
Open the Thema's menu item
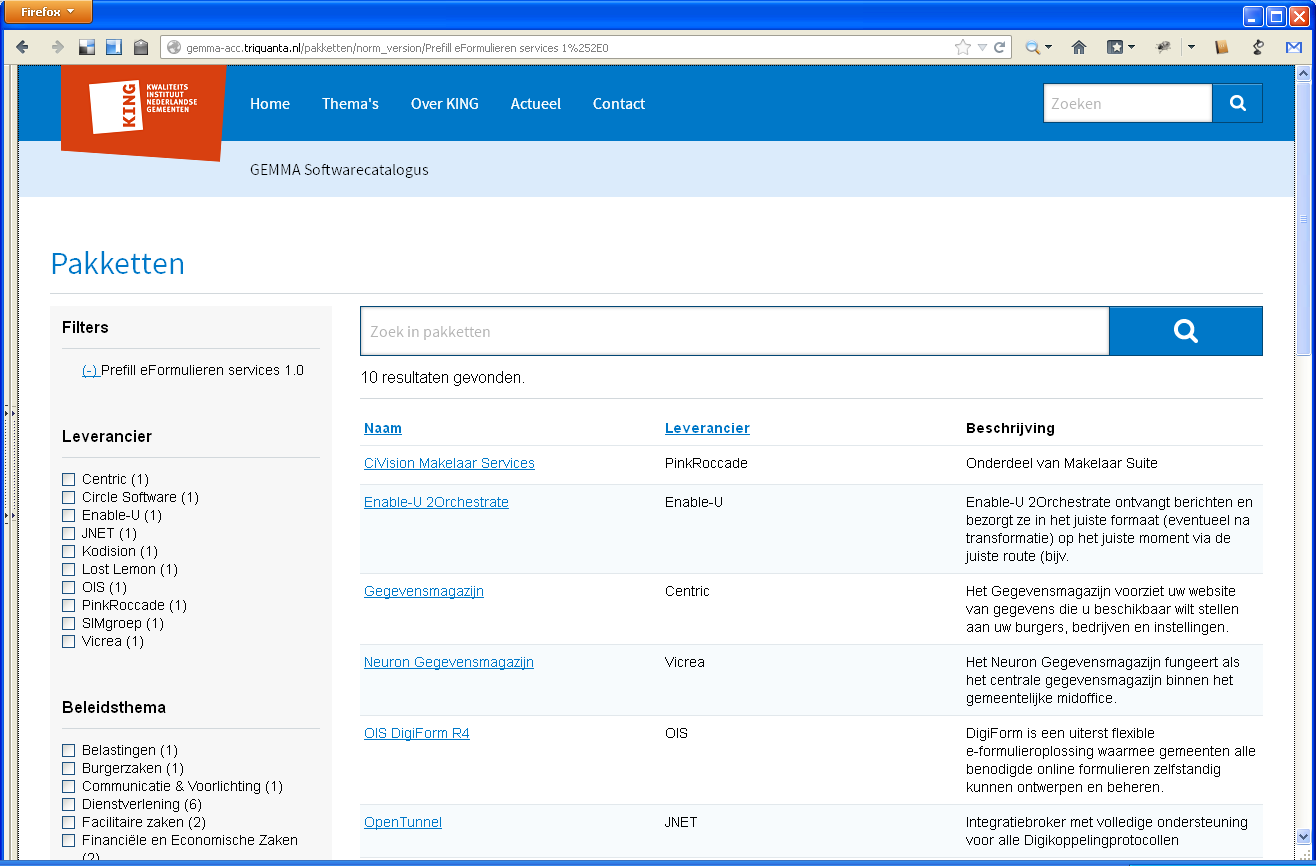coord(350,104)
